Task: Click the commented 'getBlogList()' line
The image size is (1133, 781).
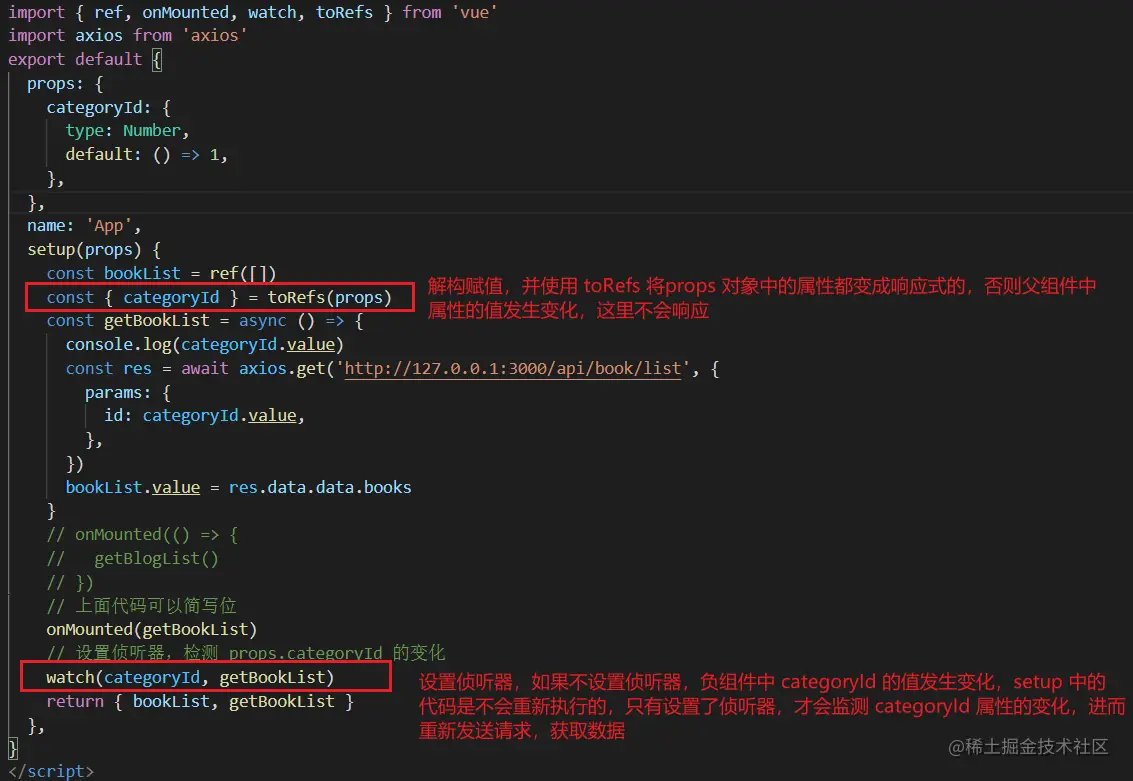Action: (132, 558)
